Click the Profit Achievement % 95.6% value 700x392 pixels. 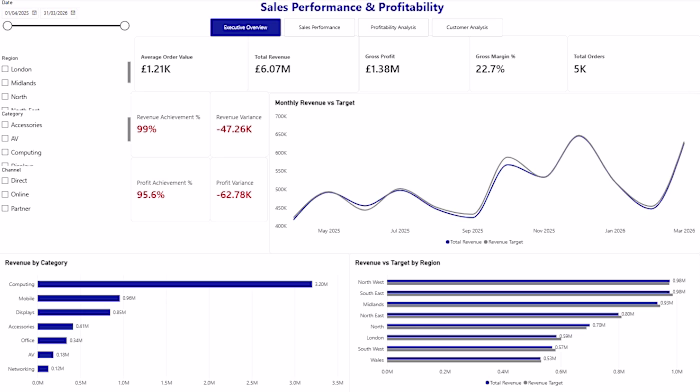point(150,195)
